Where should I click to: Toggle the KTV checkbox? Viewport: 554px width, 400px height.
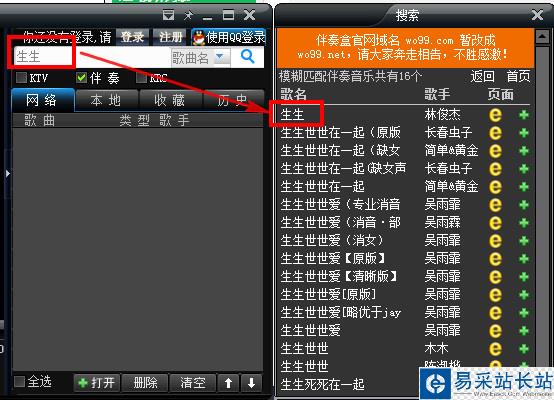click(22, 77)
